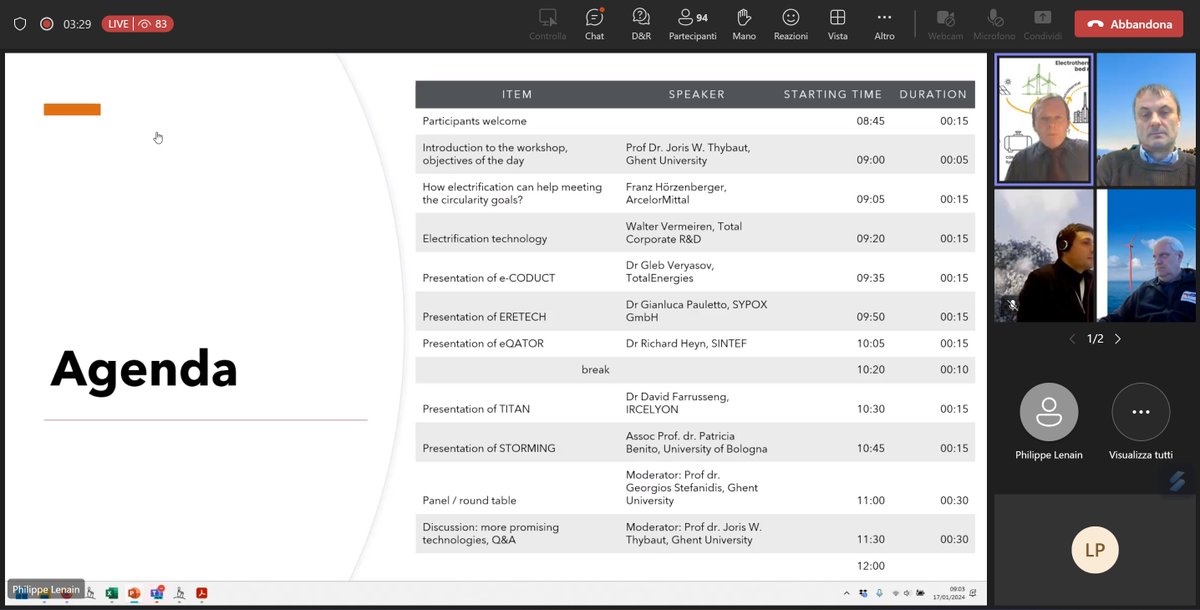Click the red recording indicator
1200x610 pixels.
pos(46,24)
